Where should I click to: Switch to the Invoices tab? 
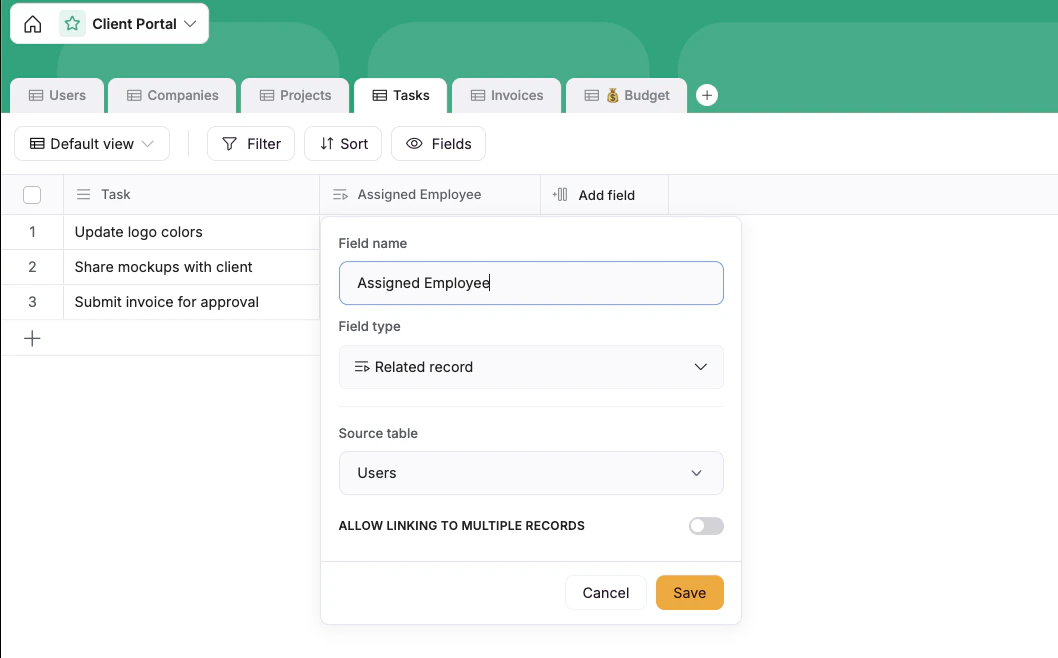click(x=507, y=95)
